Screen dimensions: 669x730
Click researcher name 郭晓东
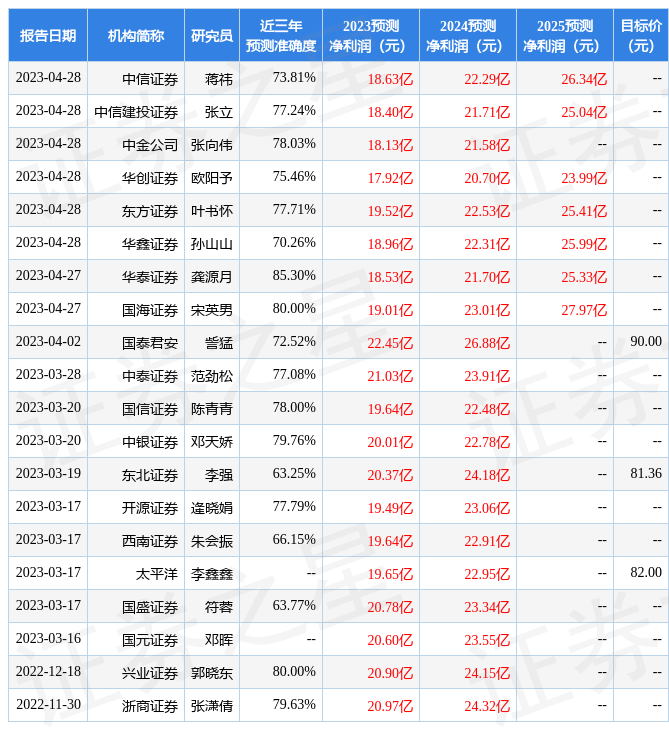tap(212, 673)
